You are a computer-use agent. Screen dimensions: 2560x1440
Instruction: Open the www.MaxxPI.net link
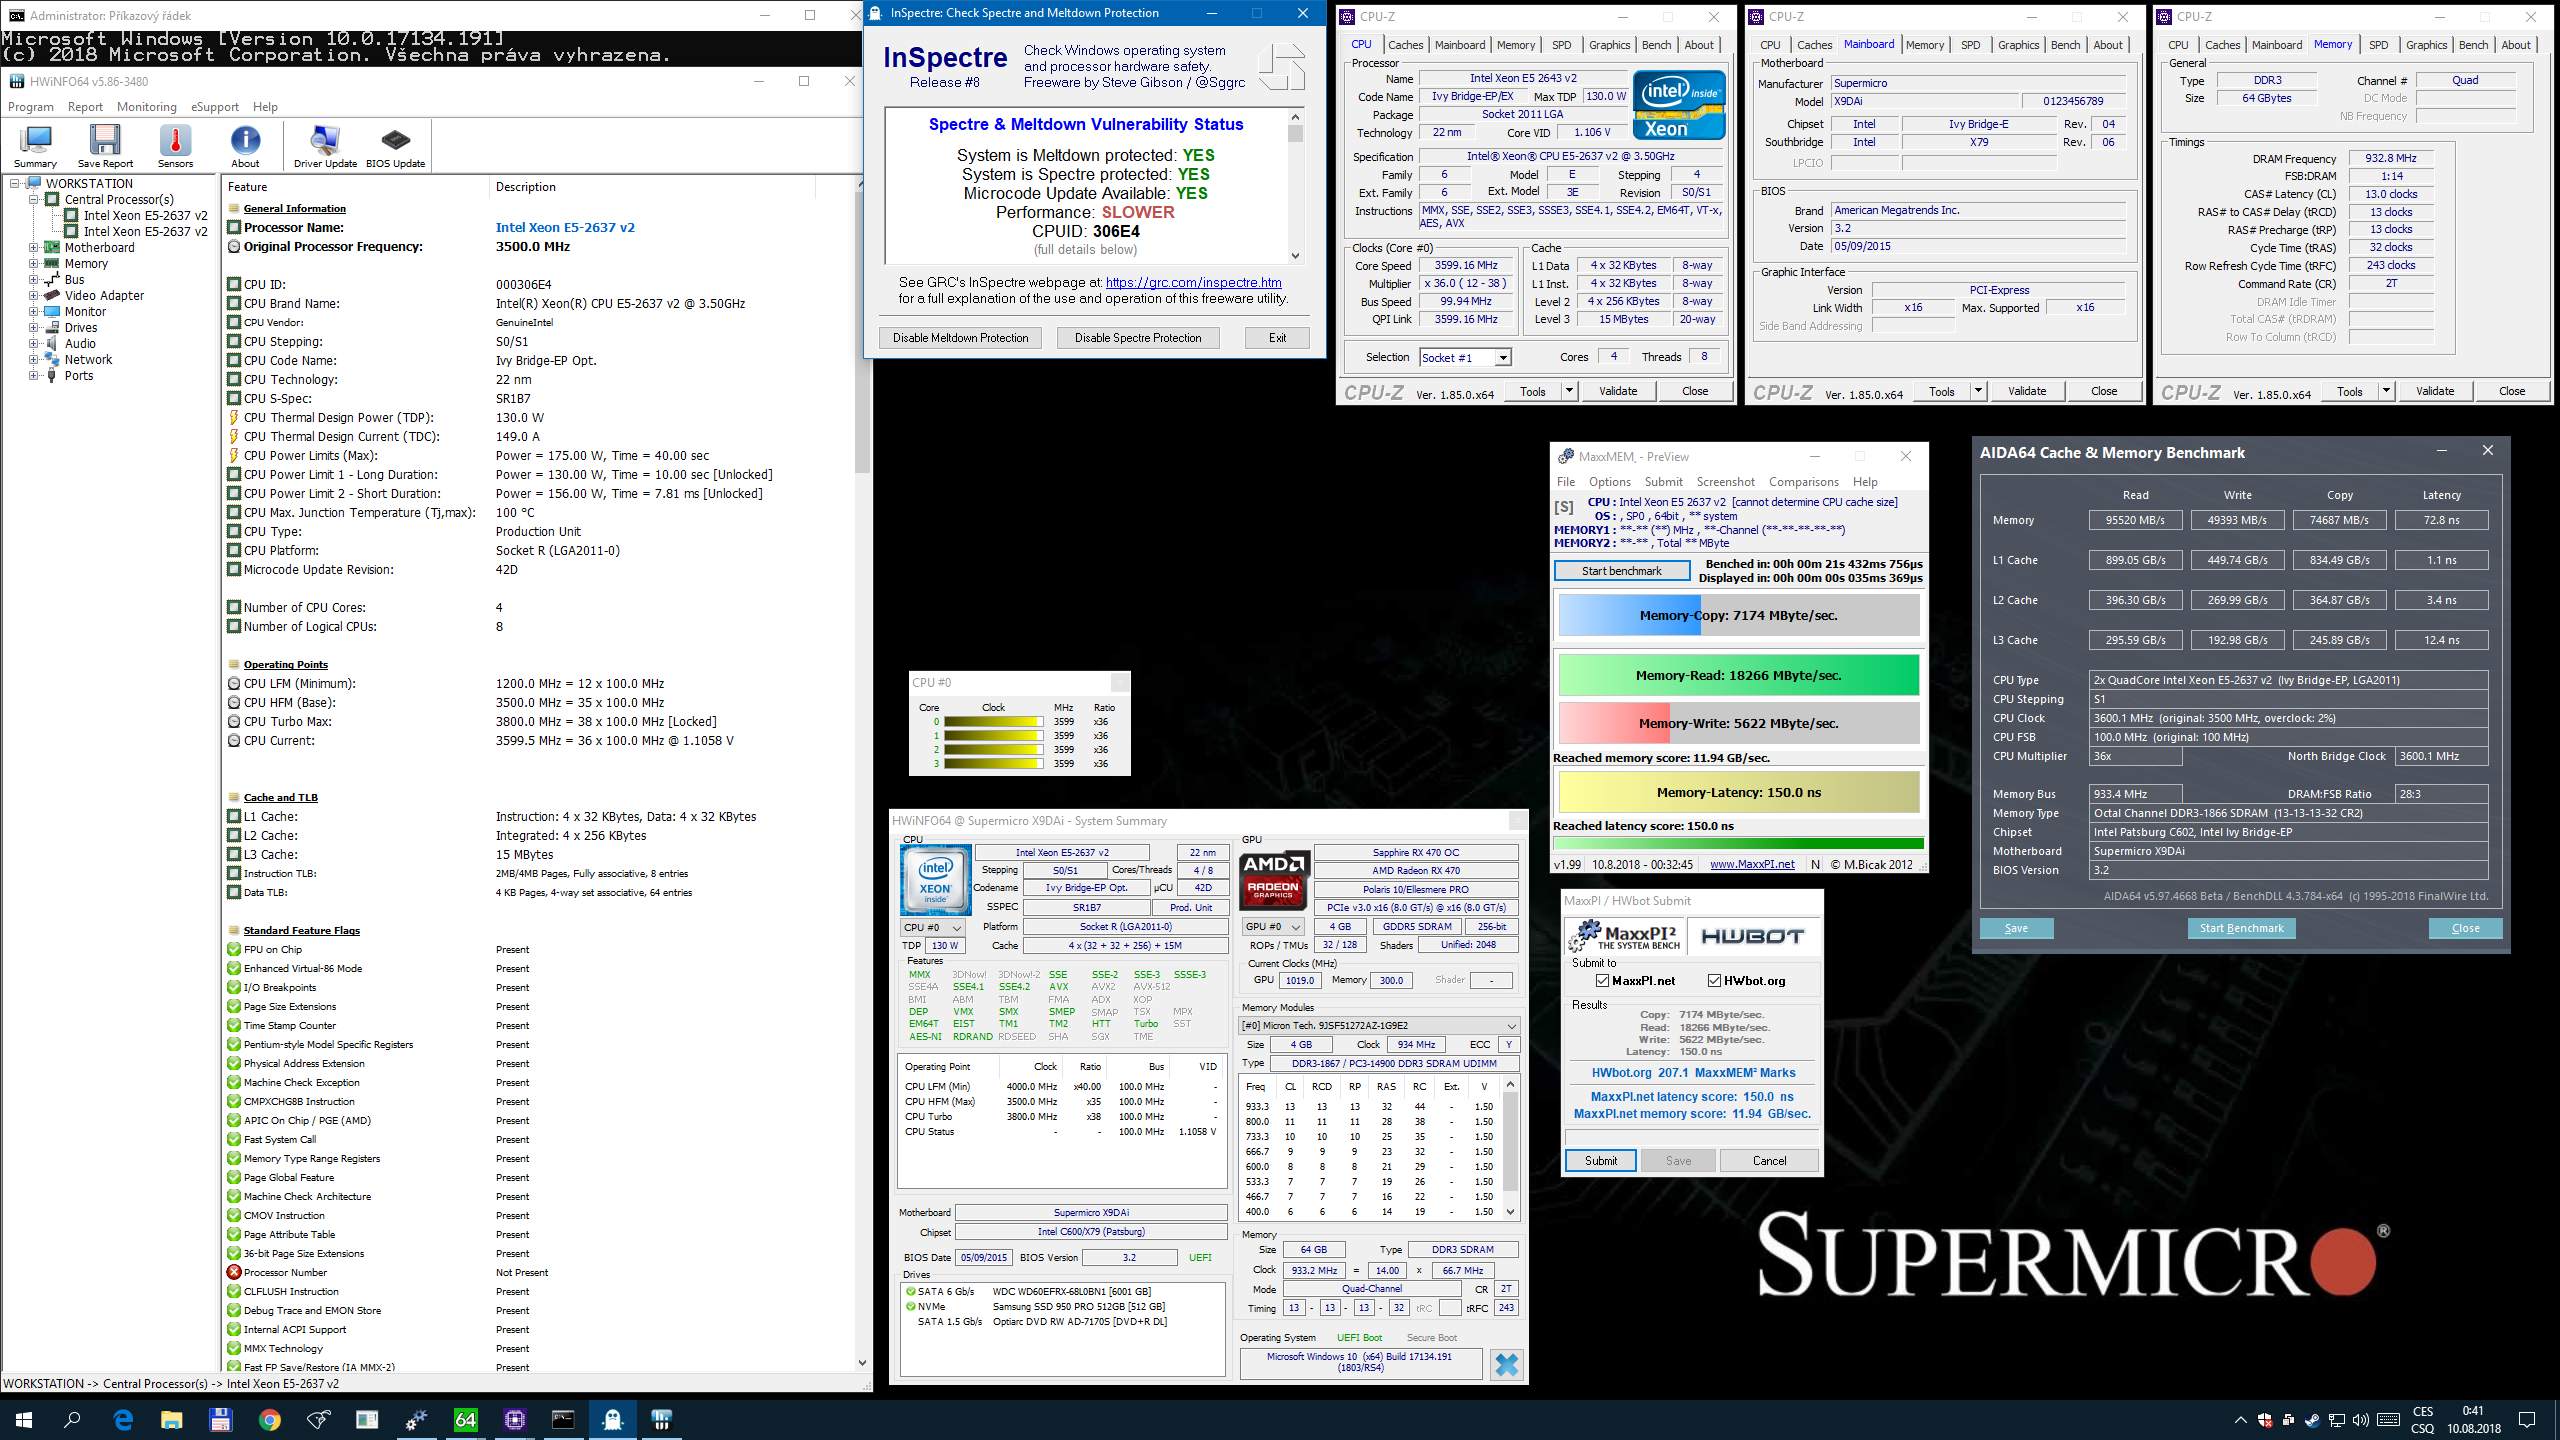tap(1752, 865)
